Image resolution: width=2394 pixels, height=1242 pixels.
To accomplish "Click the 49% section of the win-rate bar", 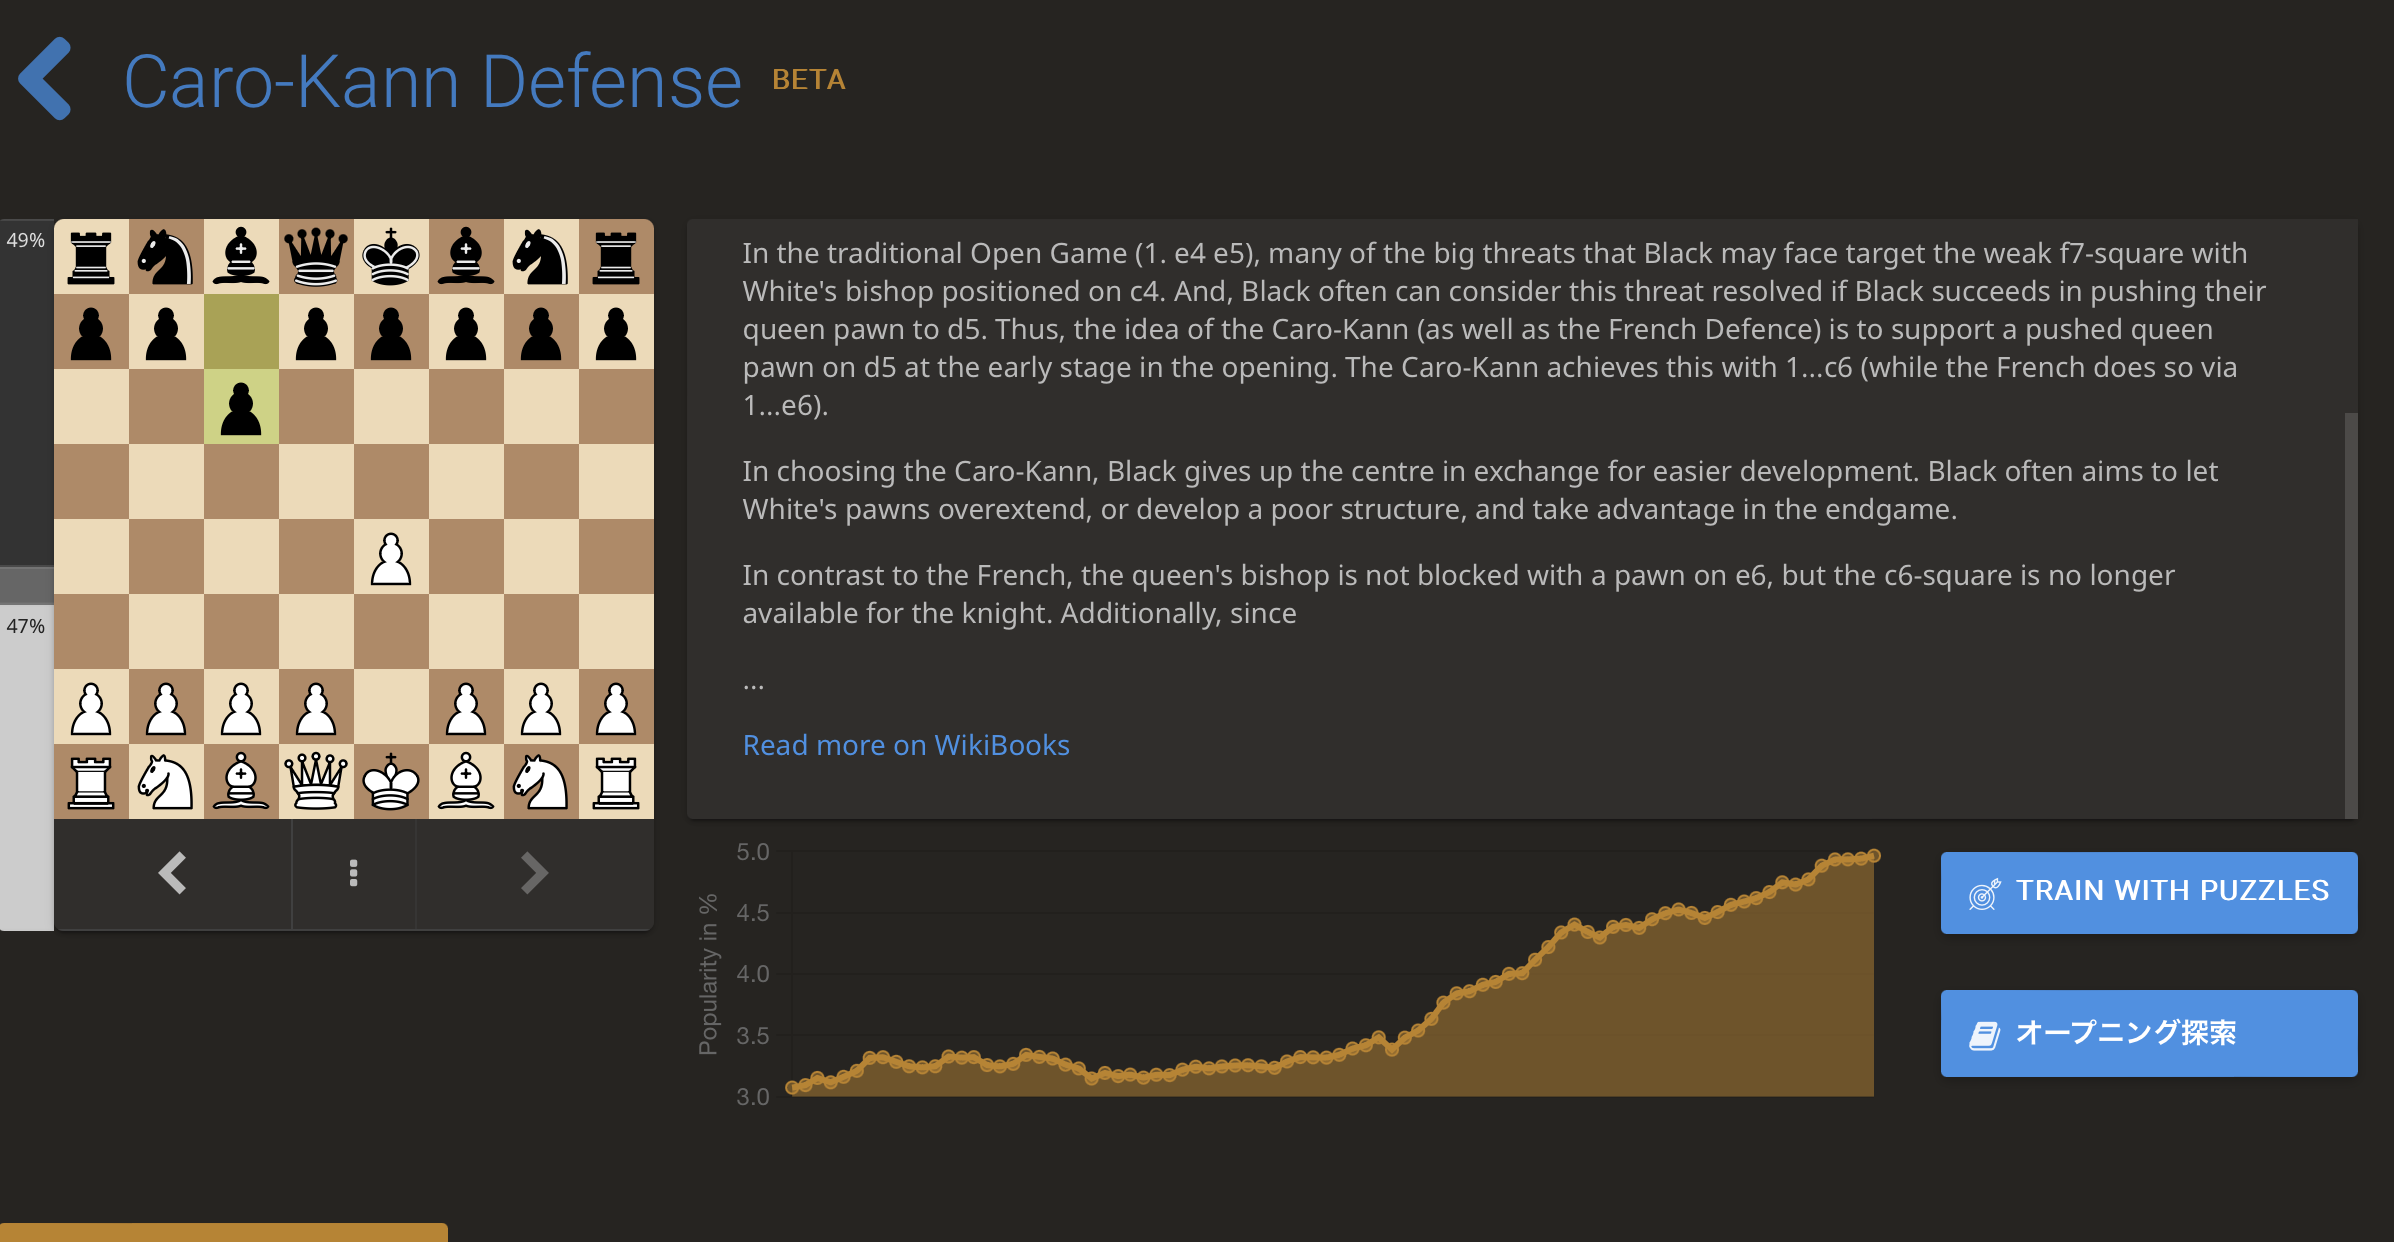I will click(26, 390).
